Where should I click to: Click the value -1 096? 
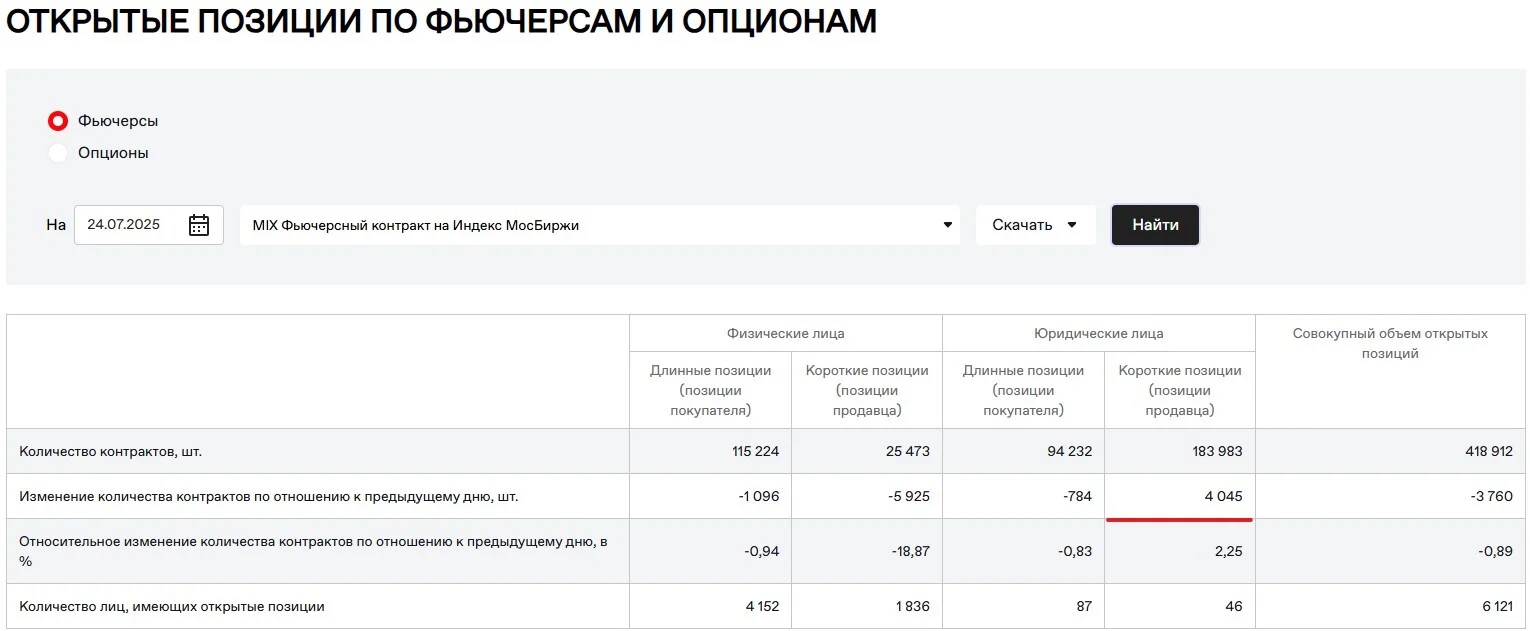pyautogui.click(x=757, y=496)
